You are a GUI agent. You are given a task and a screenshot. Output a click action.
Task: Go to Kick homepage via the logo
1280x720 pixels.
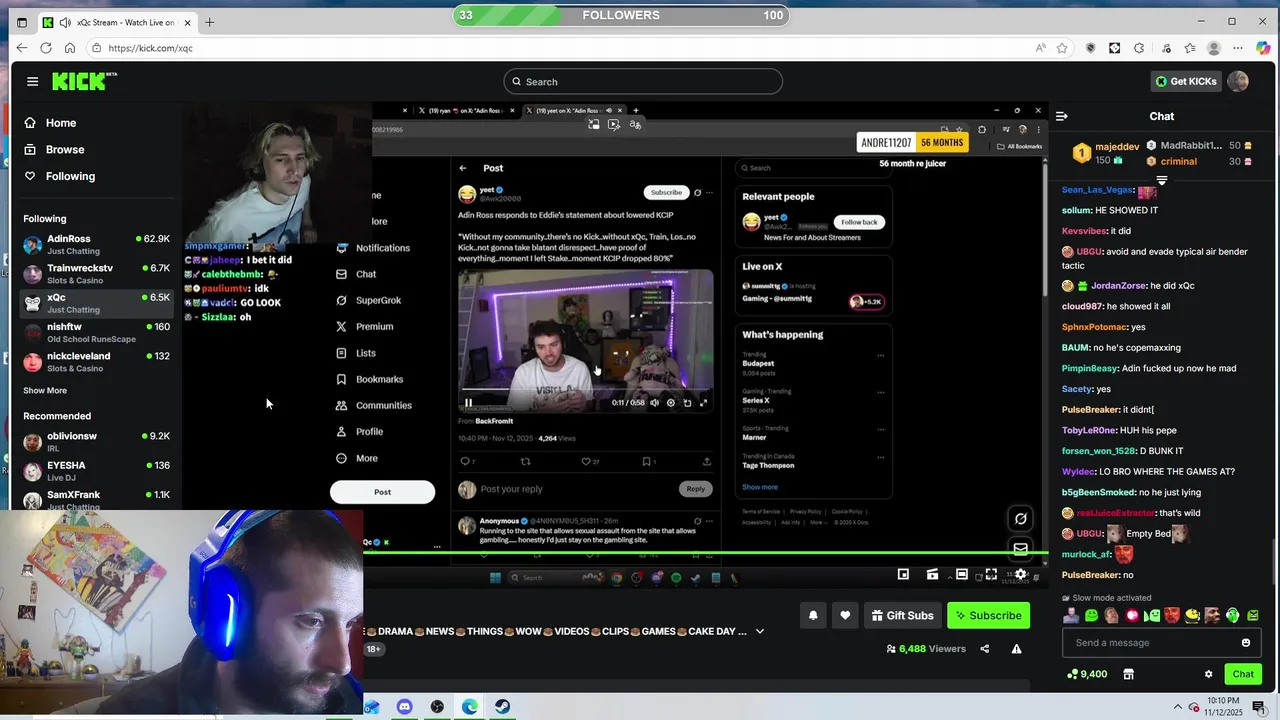84,81
